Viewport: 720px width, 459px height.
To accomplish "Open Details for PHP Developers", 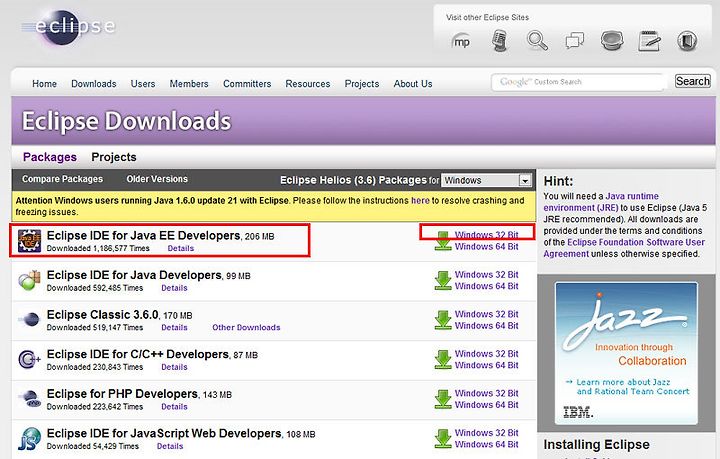I will (174, 407).
